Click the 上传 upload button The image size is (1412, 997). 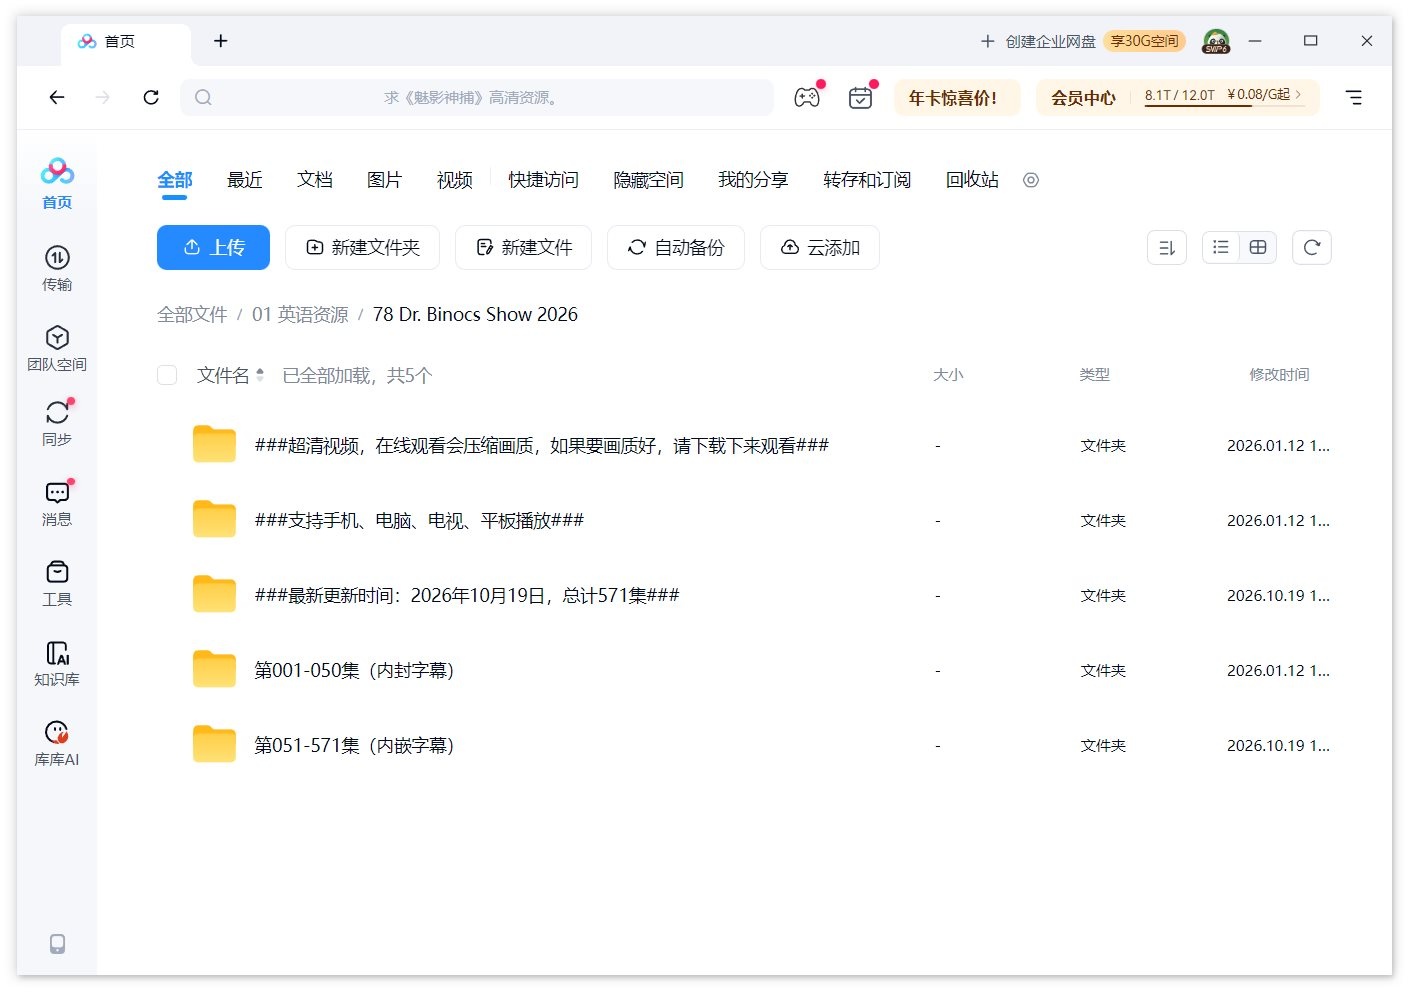click(213, 247)
